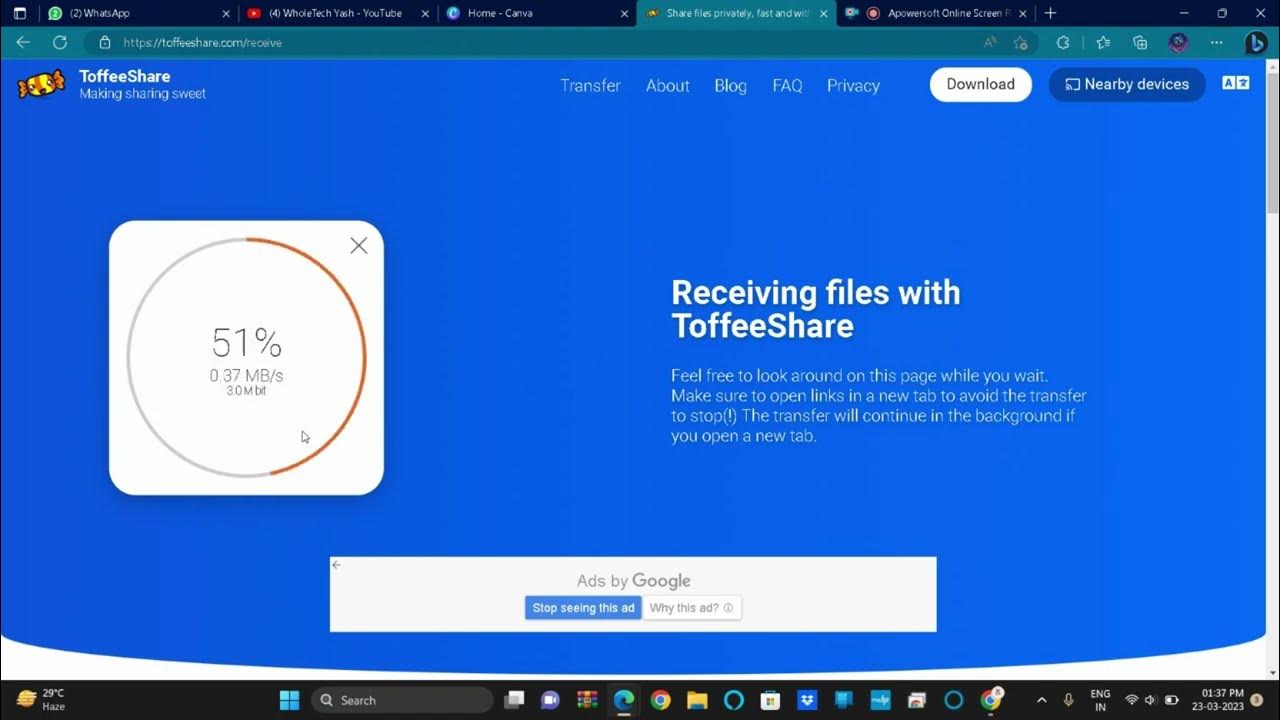
Task: Click the taskbar Search box
Action: 402,700
